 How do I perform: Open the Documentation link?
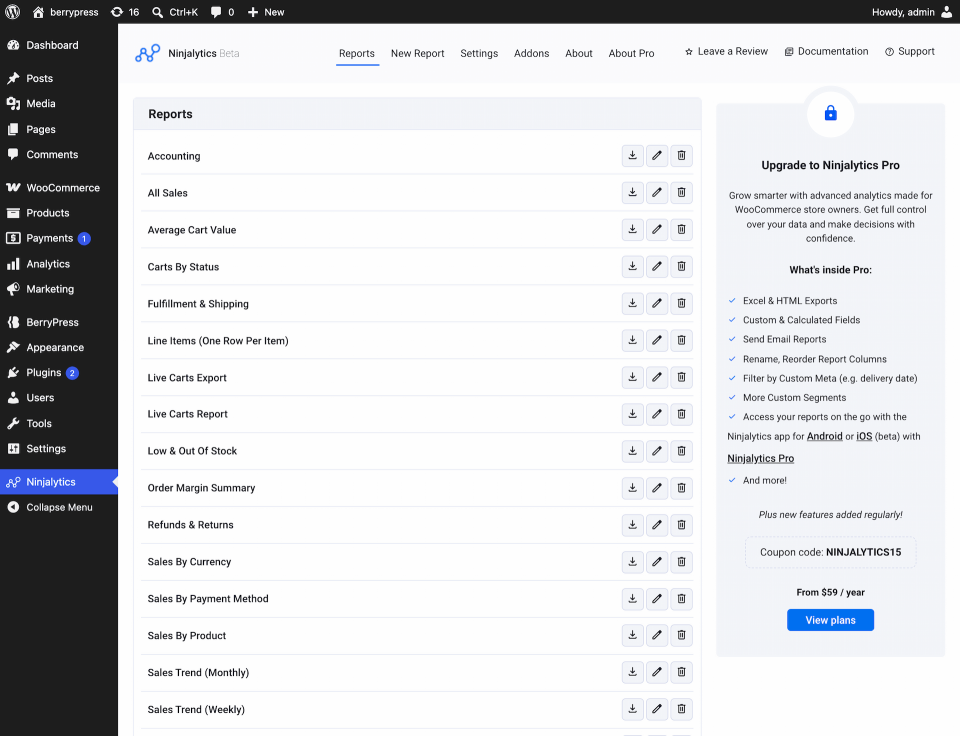pos(827,51)
